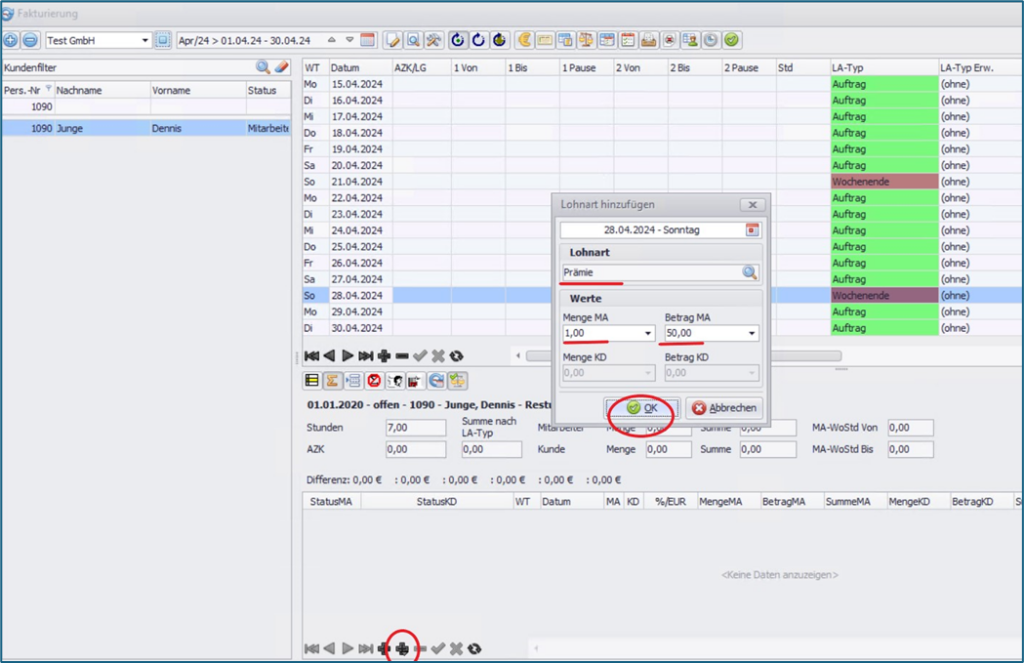
Task: Cancel the dialog with Abbrechen
Action: pos(724,408)
